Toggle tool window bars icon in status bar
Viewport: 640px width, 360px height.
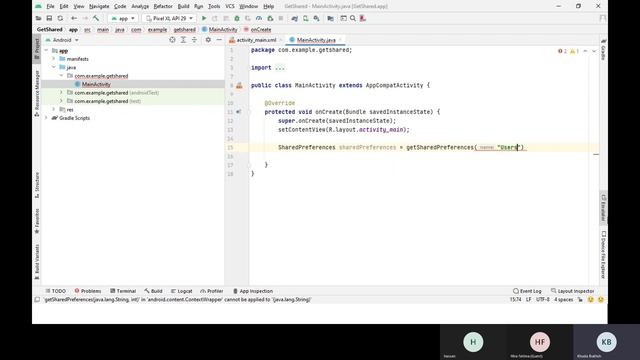pos(37,300)
